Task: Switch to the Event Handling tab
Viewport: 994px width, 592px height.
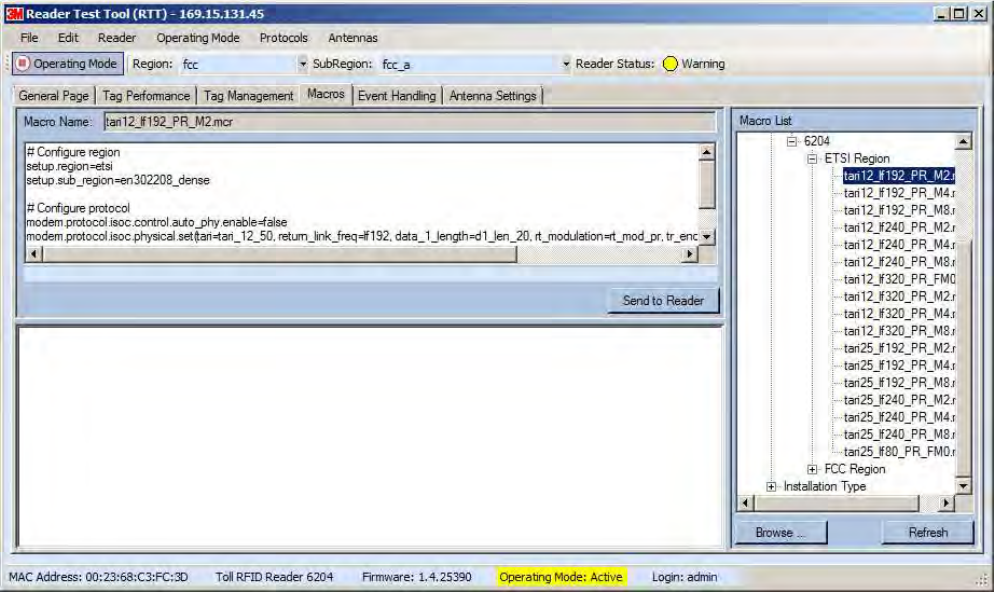Action: point(397,96)
